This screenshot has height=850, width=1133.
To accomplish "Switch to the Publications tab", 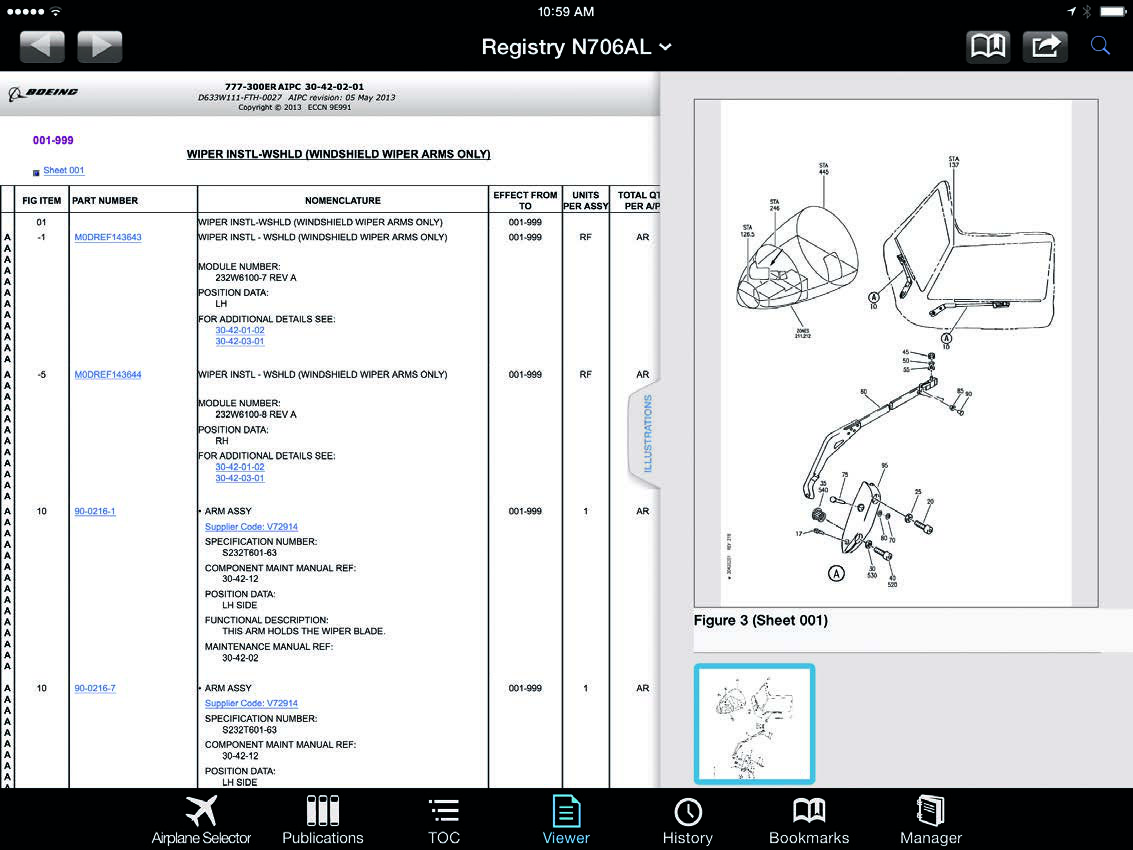I will [322, 820].
